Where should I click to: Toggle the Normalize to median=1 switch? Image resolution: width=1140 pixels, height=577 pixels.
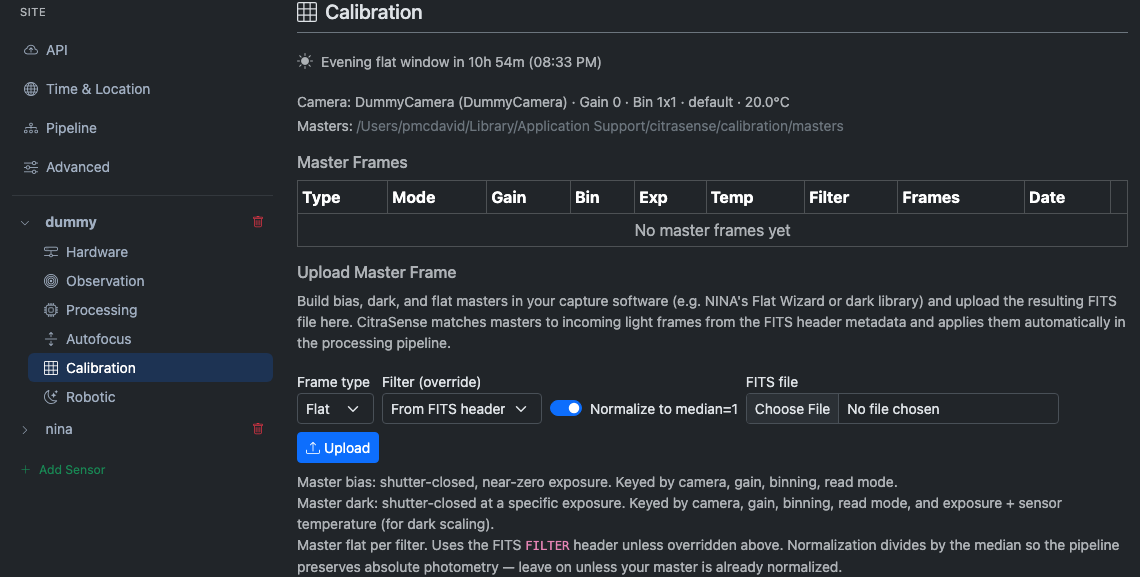pyautogui.click(x=566, y=408)
